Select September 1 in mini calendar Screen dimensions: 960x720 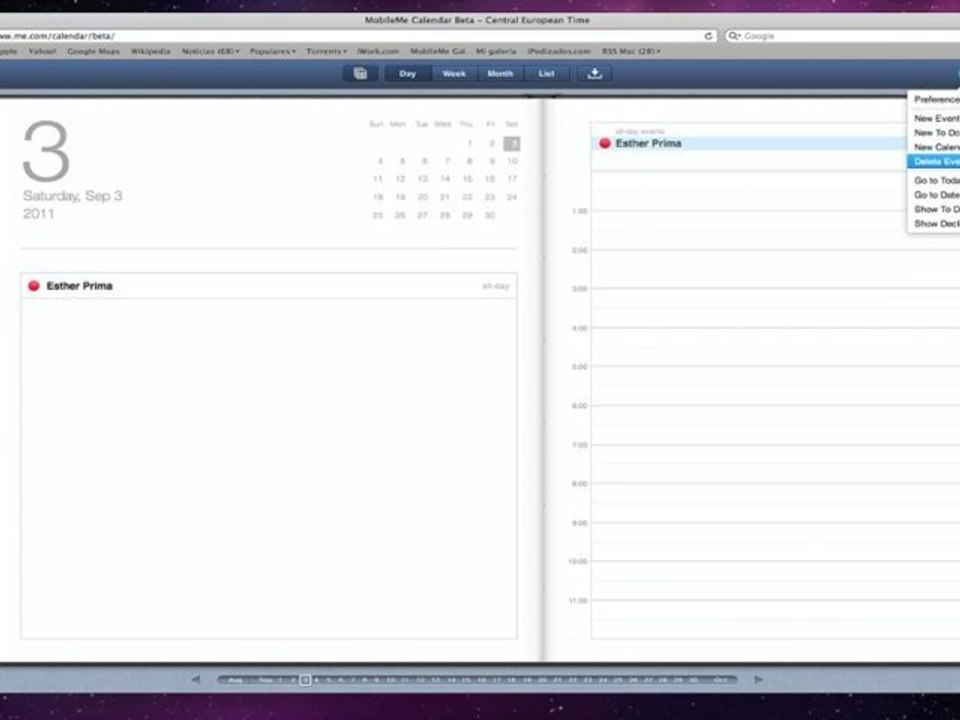(470, 143)
